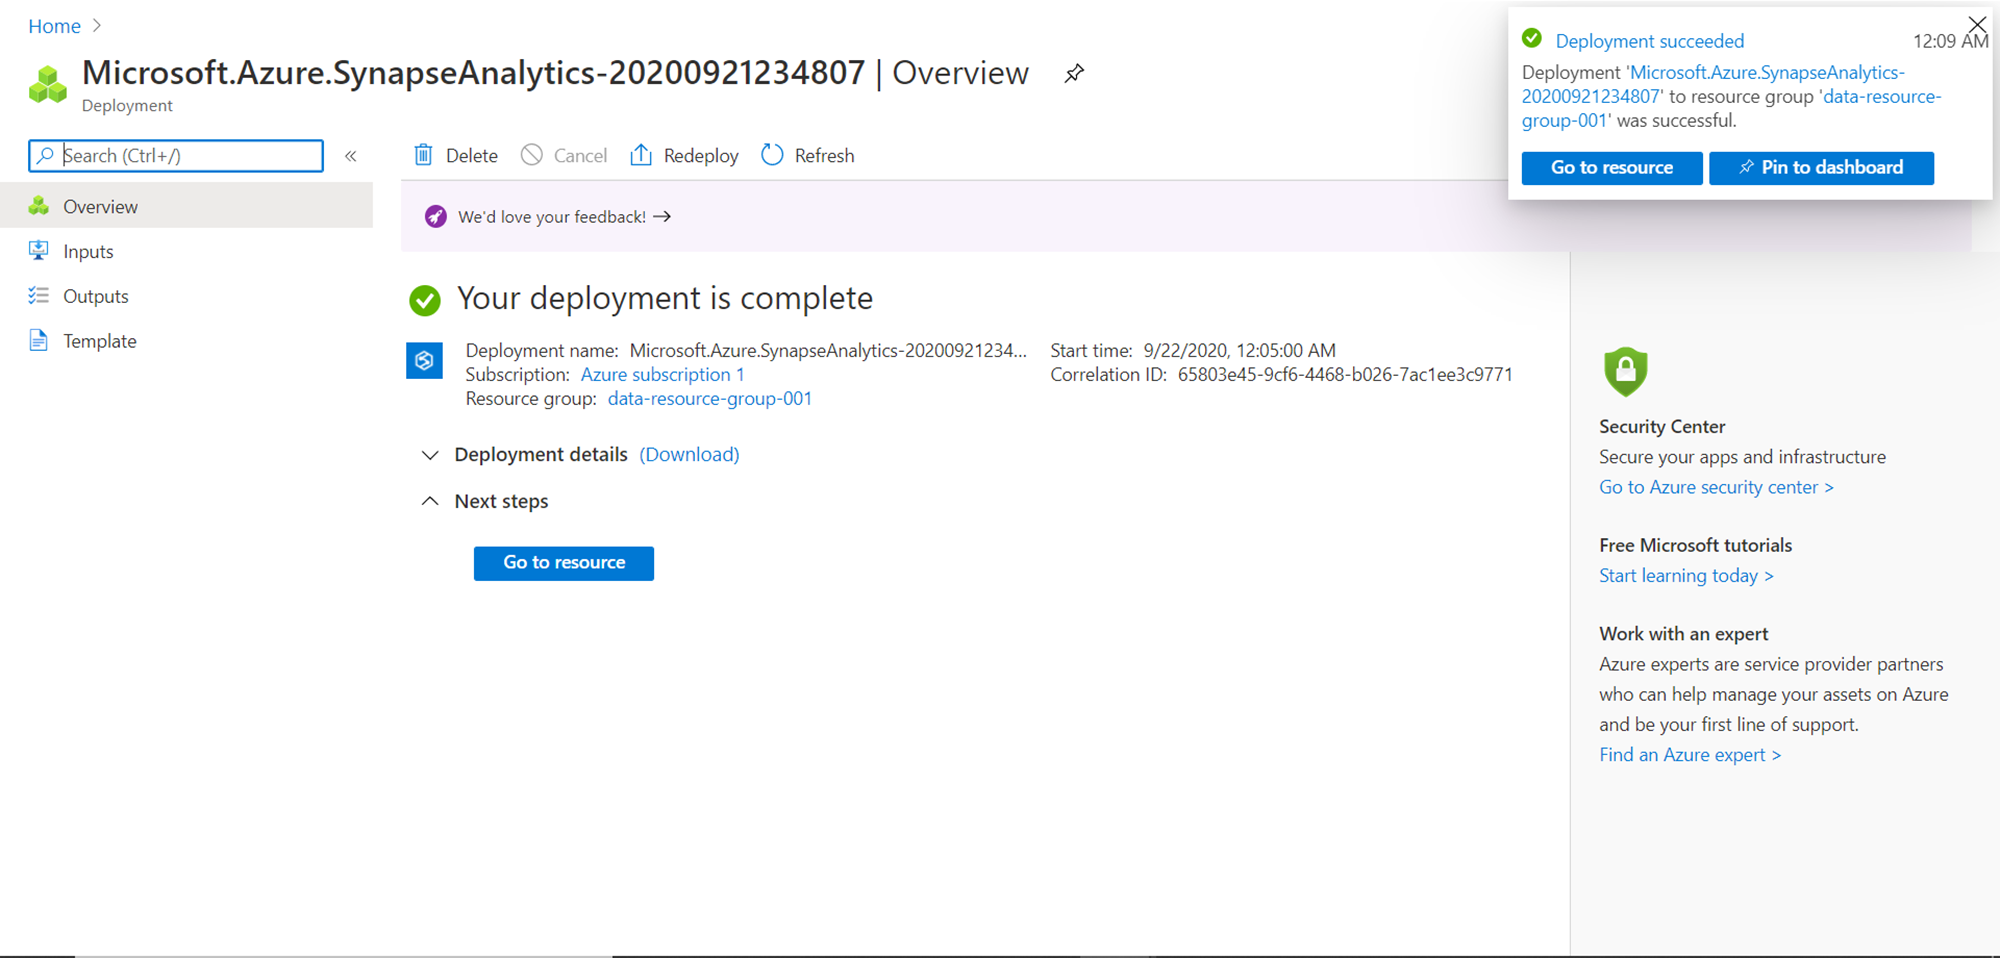This screenshot has width=2000, height=958.
Task: Click the magnifier icon in the search box
Action: (x=45, y=155)
